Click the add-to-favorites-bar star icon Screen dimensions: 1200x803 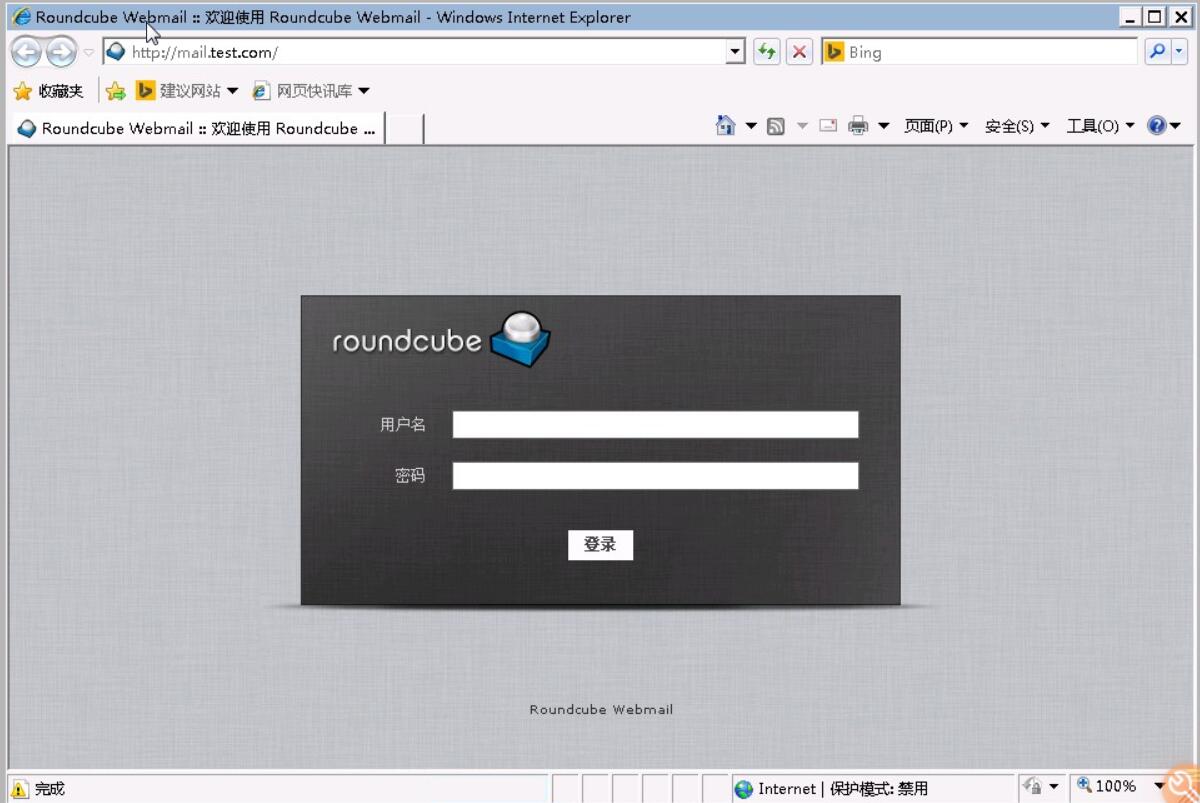click(x=115, y=91)
